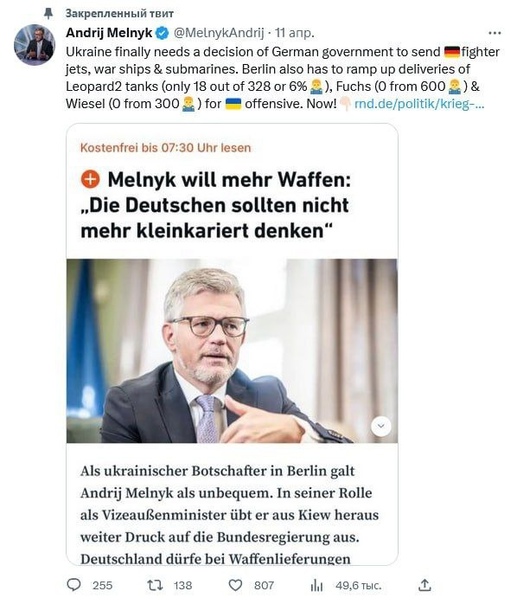Open Andrij Melnyk profile avatar
The width and height of the screenshot is (517, 604).
click(34, 44)
